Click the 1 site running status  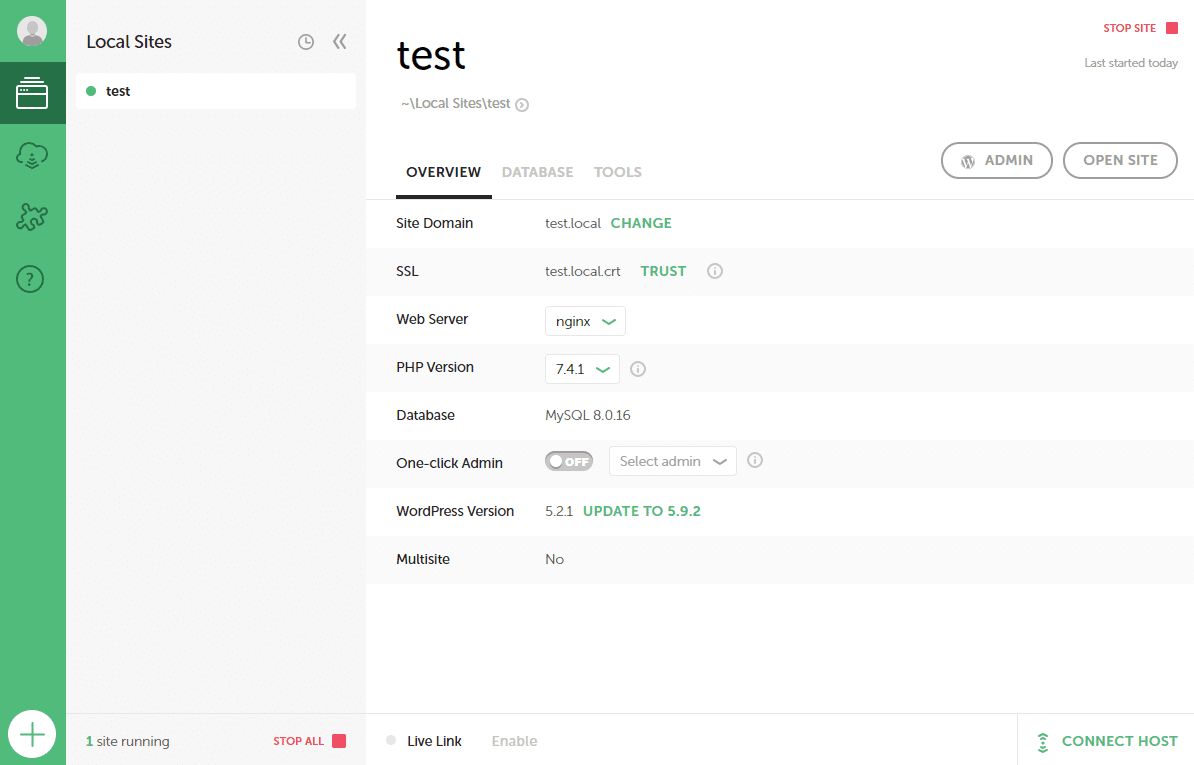tap(127, 741)
